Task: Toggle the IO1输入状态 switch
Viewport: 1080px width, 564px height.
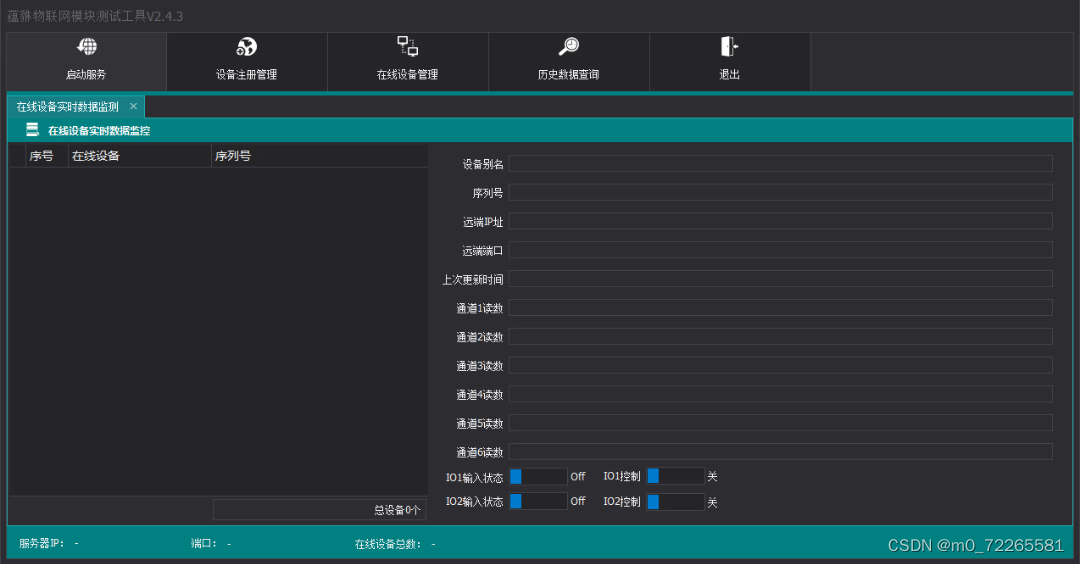Action: (538, 477)
